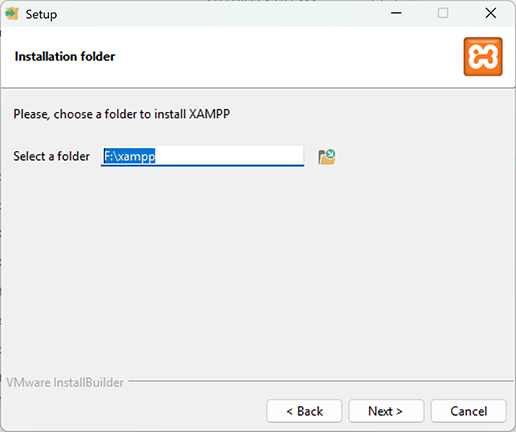Open the folder browse icon
Image resolution: width=516 pixels, height=432 pixels.
coord(326,157)
